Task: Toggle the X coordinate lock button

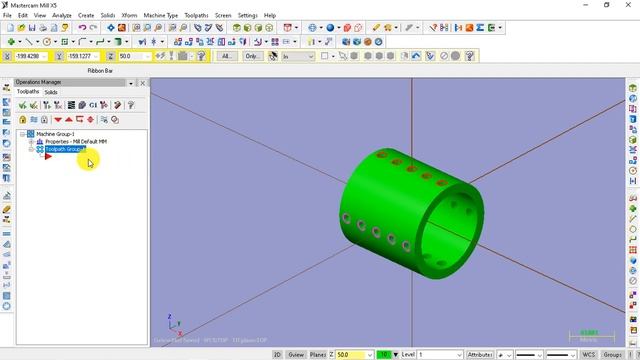Action: coord(7,56)
